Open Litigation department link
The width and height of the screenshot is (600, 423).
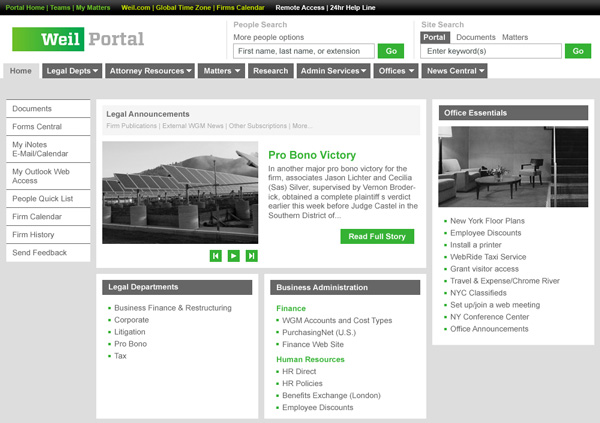(x=130, y=332)
